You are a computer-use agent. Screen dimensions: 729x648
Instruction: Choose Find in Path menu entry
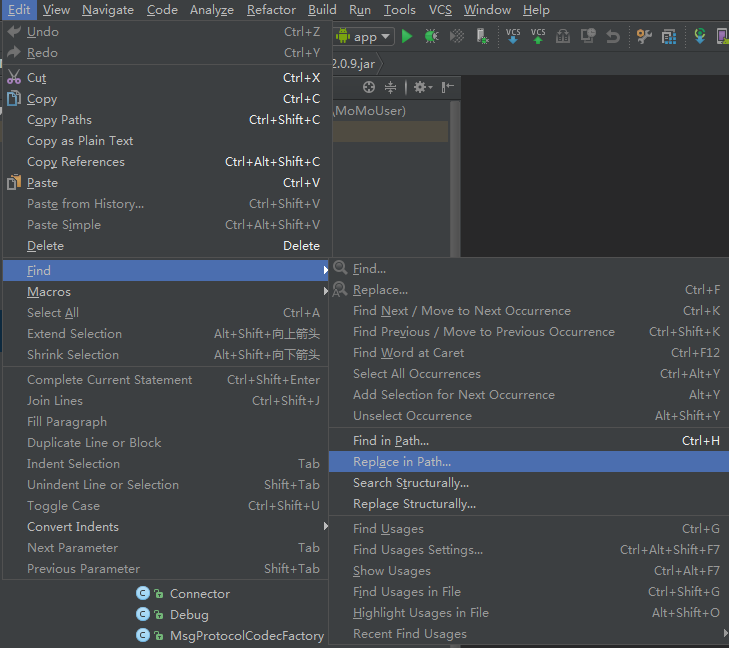coord(391,441)
